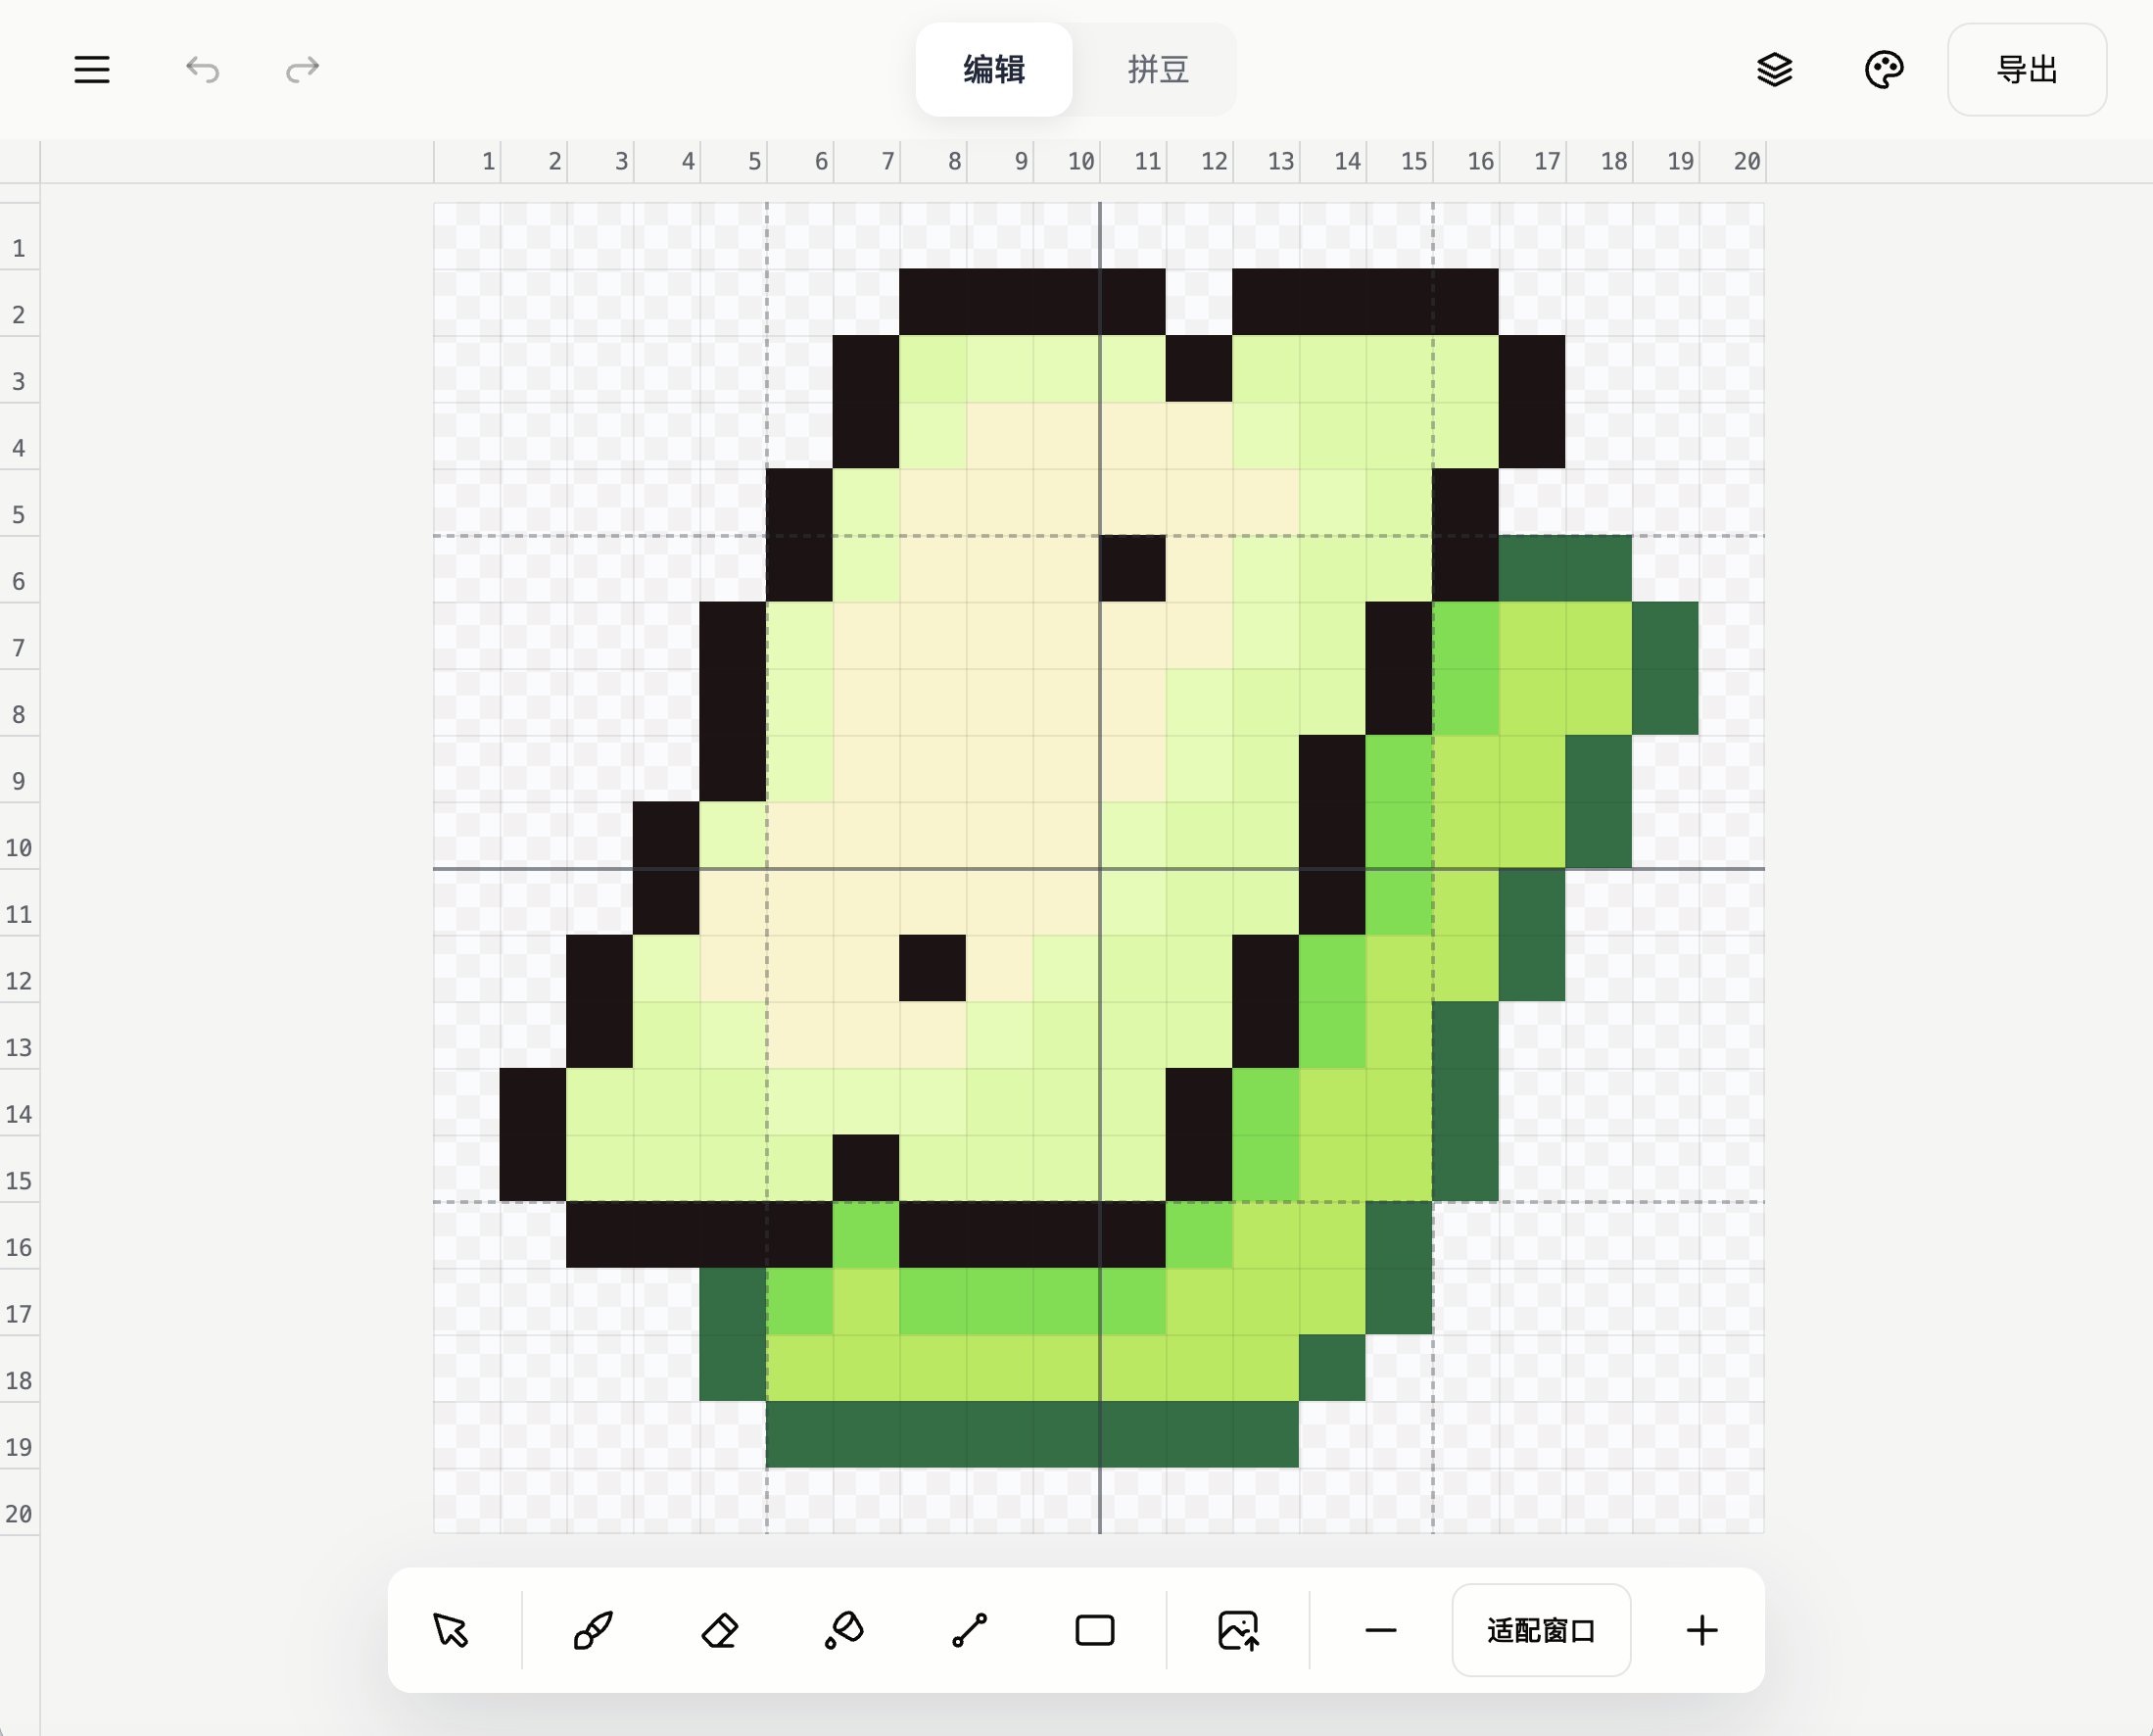This screenshot has height=1736, width=2153.
Task: Zoom out with the minus button
Action: (x=1381, y=1630)
